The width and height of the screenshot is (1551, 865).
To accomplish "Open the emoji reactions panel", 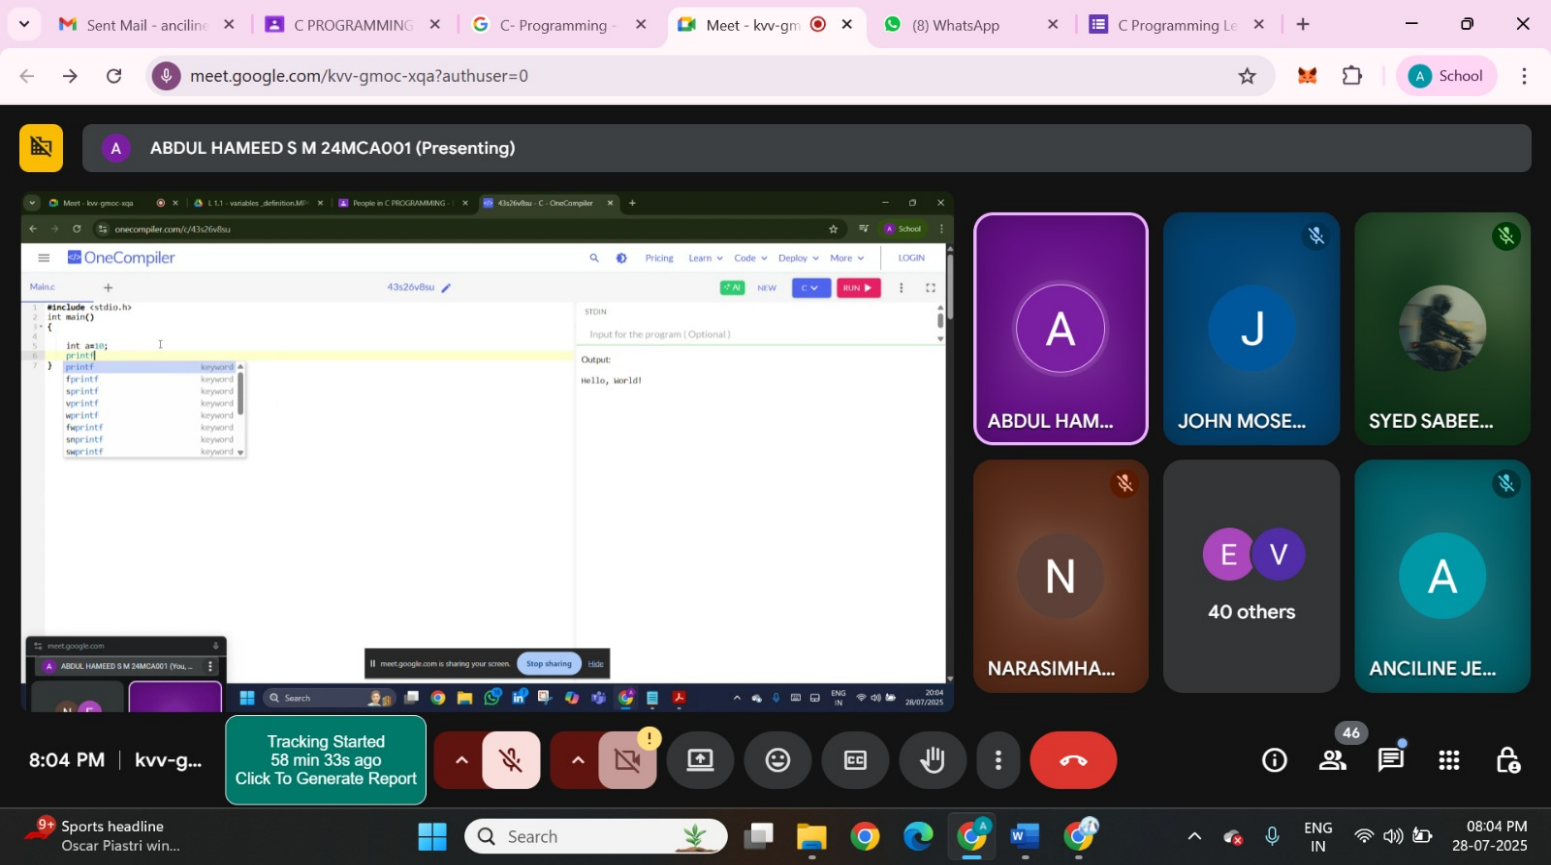I will (x=777, y=761).
